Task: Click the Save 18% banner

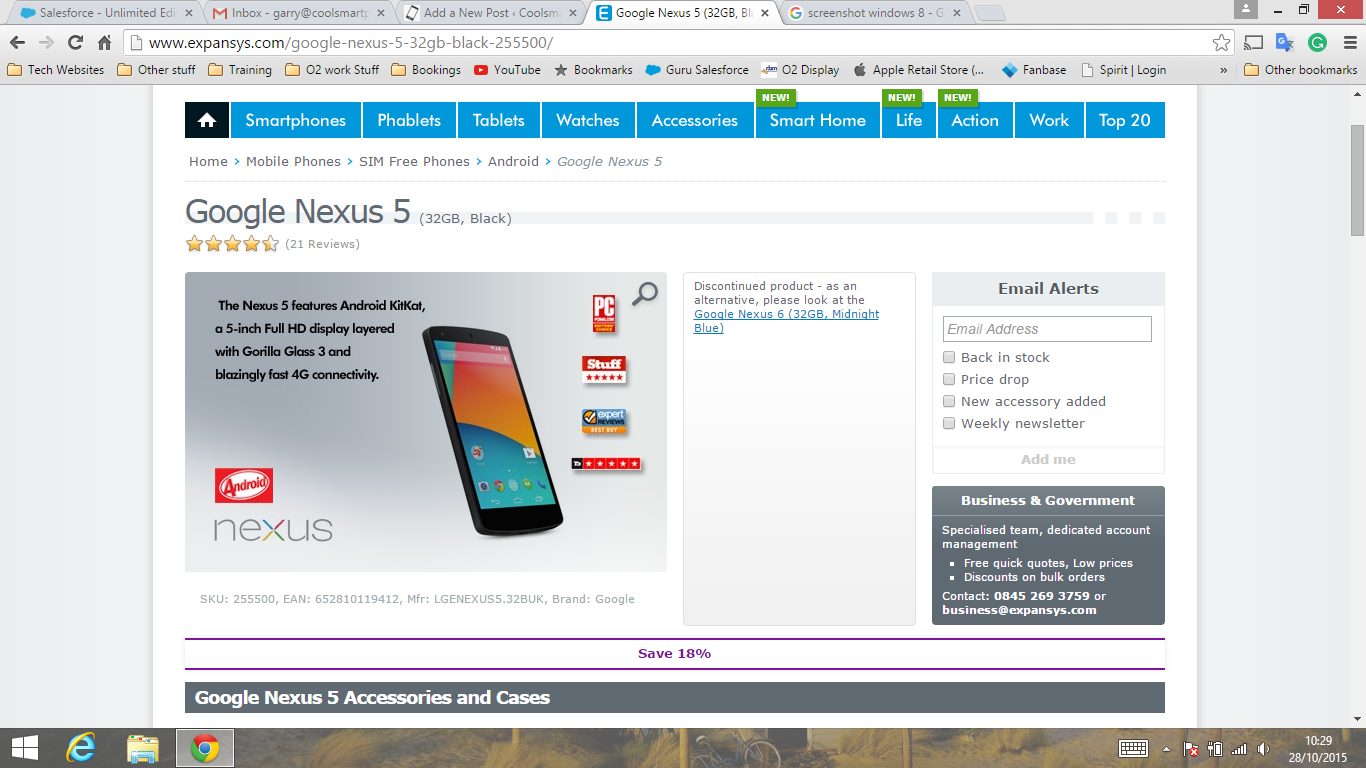Action: point(675,653)
